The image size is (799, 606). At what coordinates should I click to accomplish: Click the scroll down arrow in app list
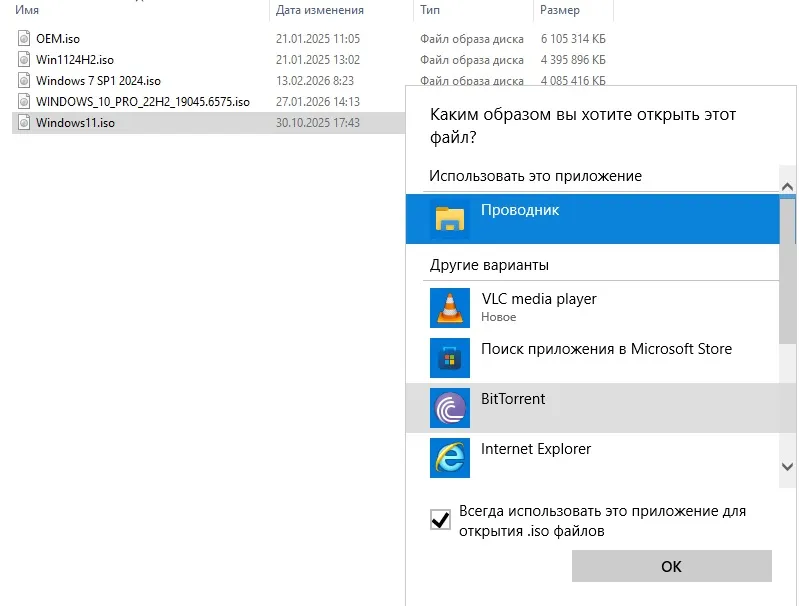(x=787, y=466)
